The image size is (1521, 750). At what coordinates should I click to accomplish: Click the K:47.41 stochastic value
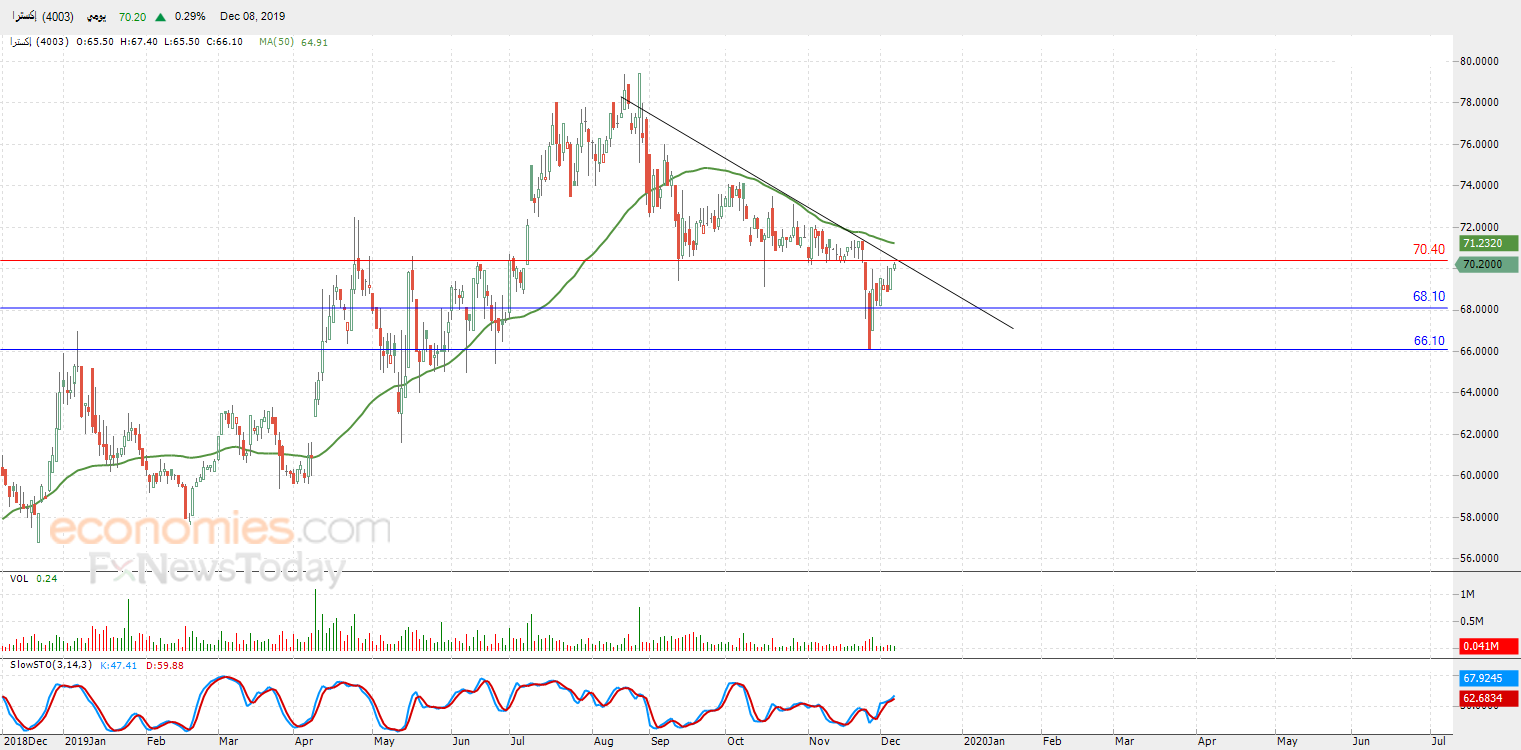pos(118,664)
